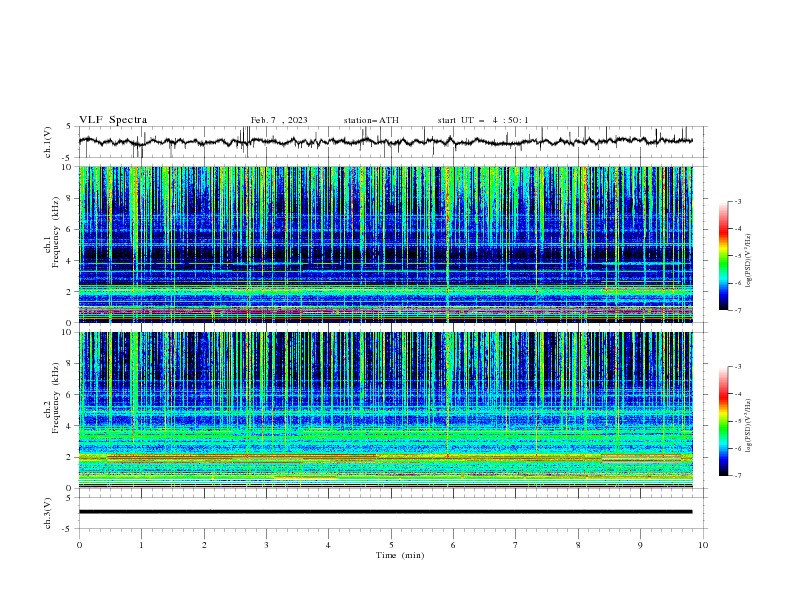The height and width of the screenshot is (612, 792).
Task: Click the log(PSD) label of ch.1 colorbar
Action: click(x=749, y=261)
